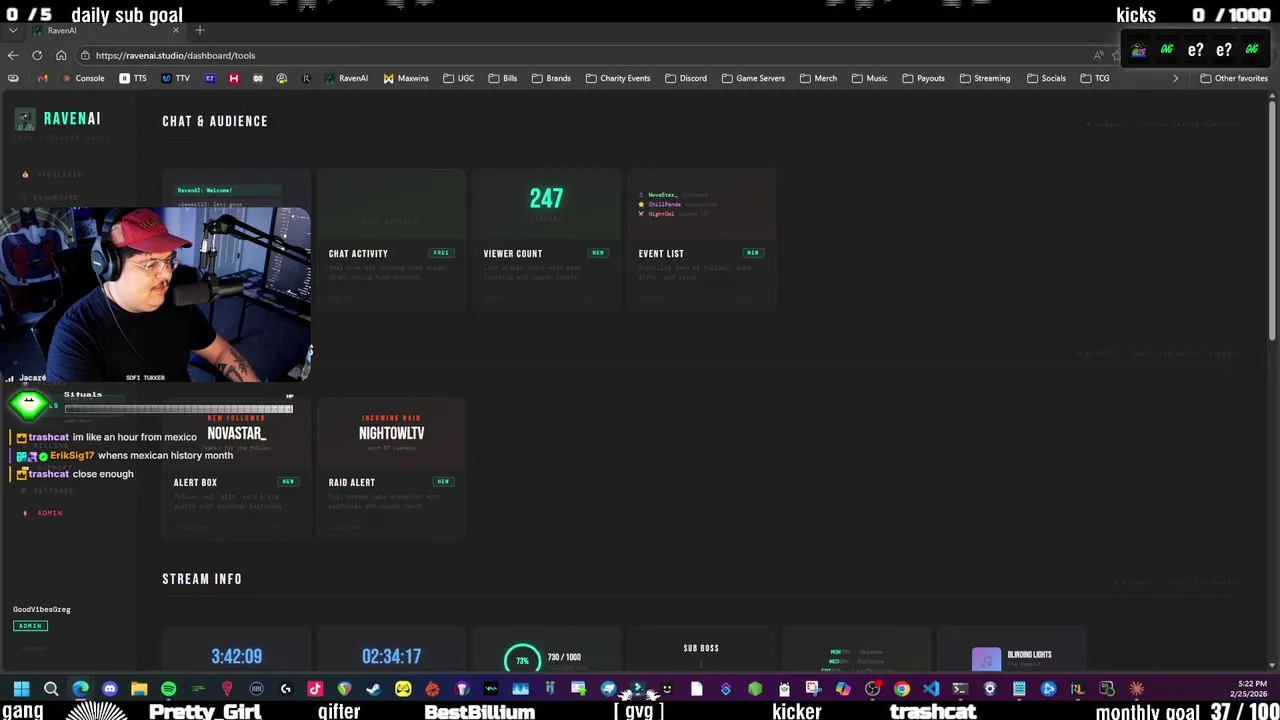
Task: Click the Gmail bookmark icon
Action: point(42,78)
